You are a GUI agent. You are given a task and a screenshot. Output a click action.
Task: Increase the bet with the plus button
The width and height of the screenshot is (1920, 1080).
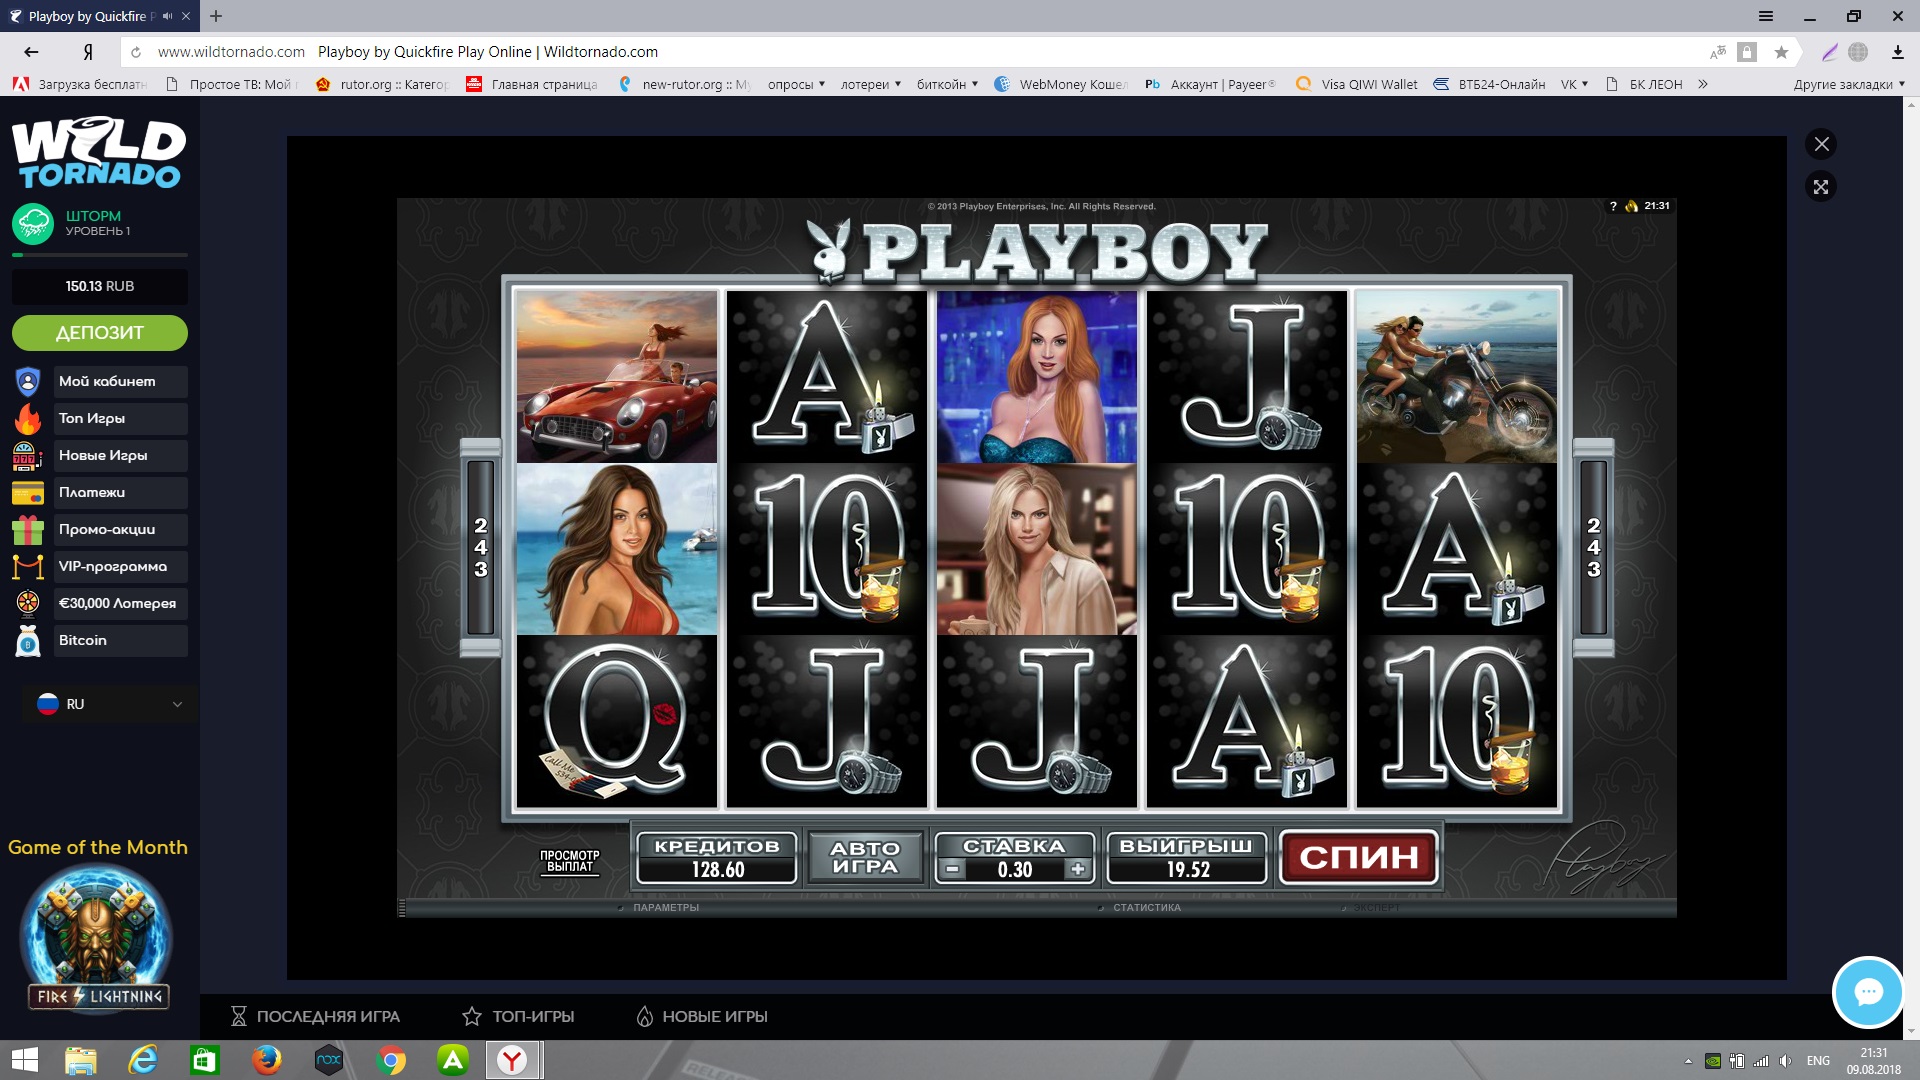(x=1077, y=870)
